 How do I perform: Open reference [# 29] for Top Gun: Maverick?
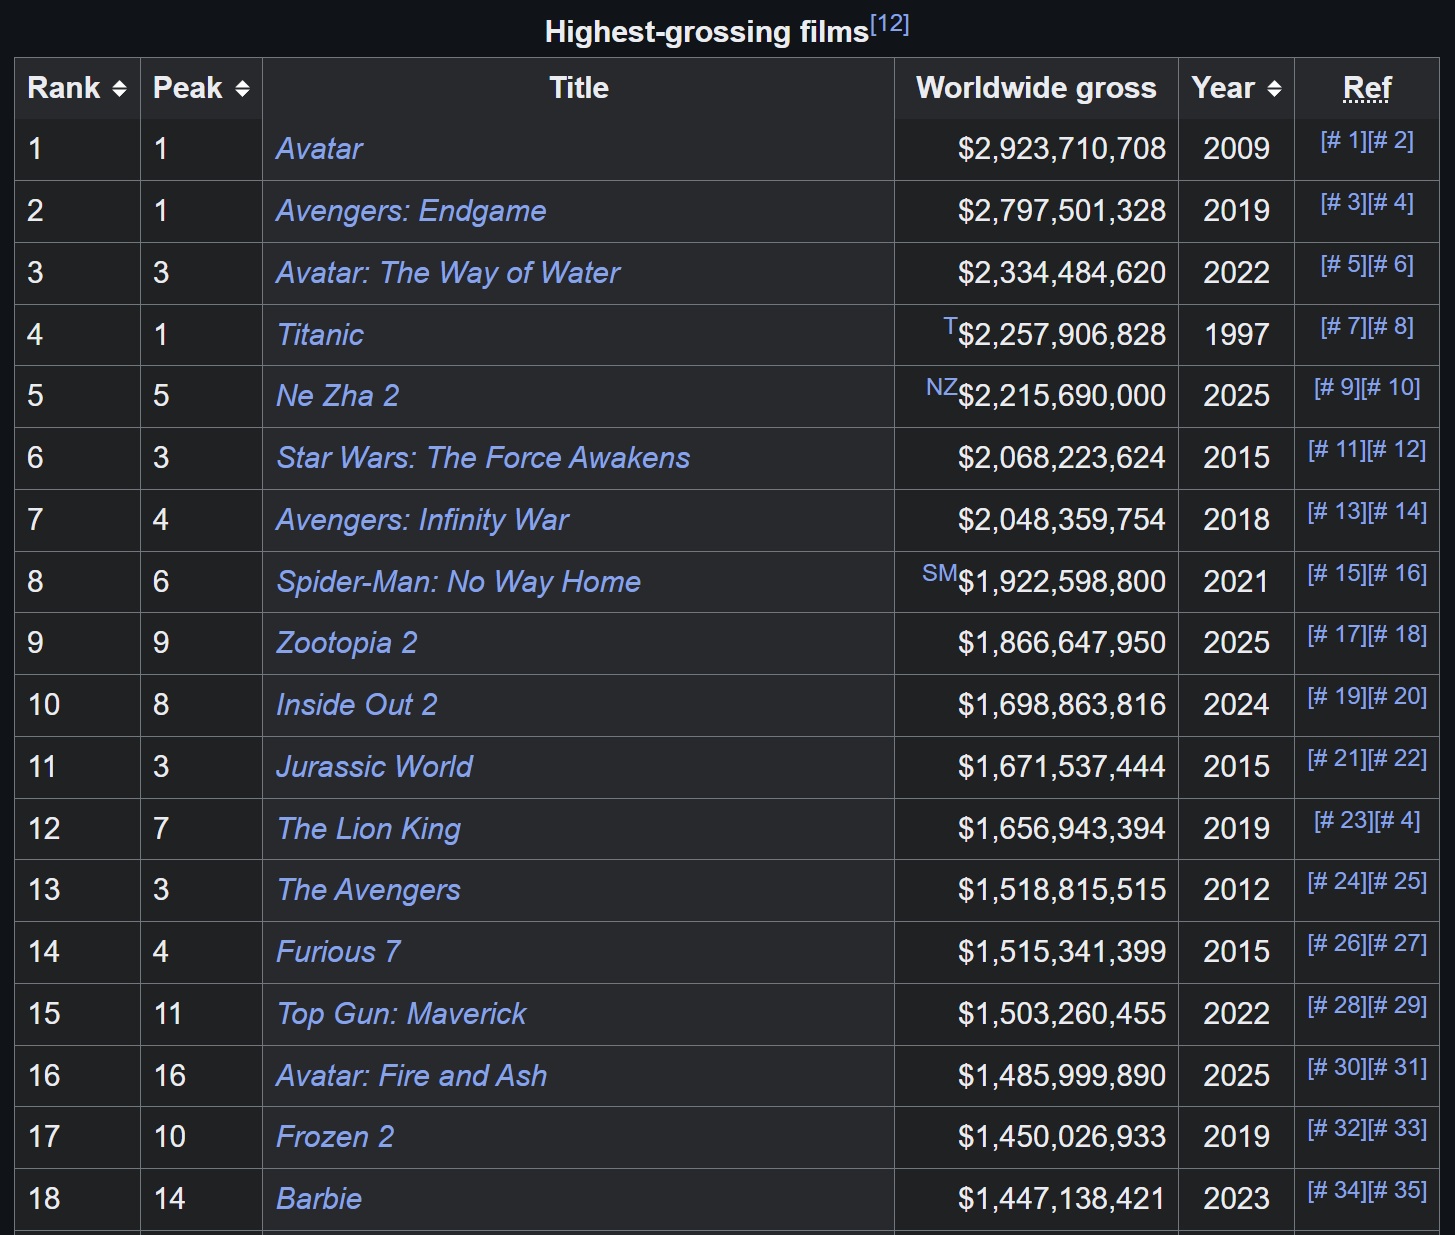tap(1397, 1005)
